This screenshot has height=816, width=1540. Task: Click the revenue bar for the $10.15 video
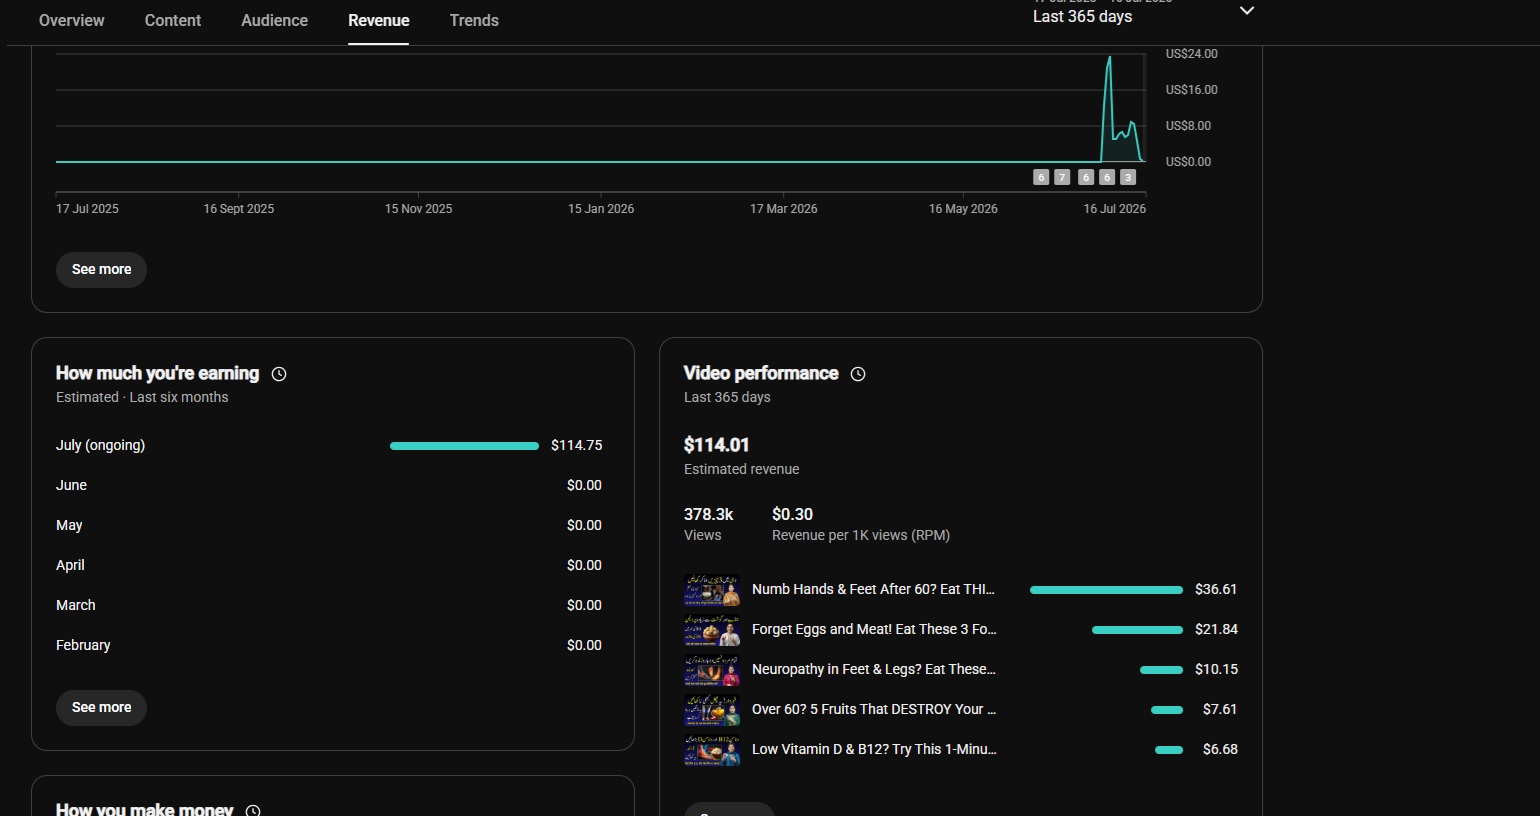pyautogui.click(x=1161, y=670)
